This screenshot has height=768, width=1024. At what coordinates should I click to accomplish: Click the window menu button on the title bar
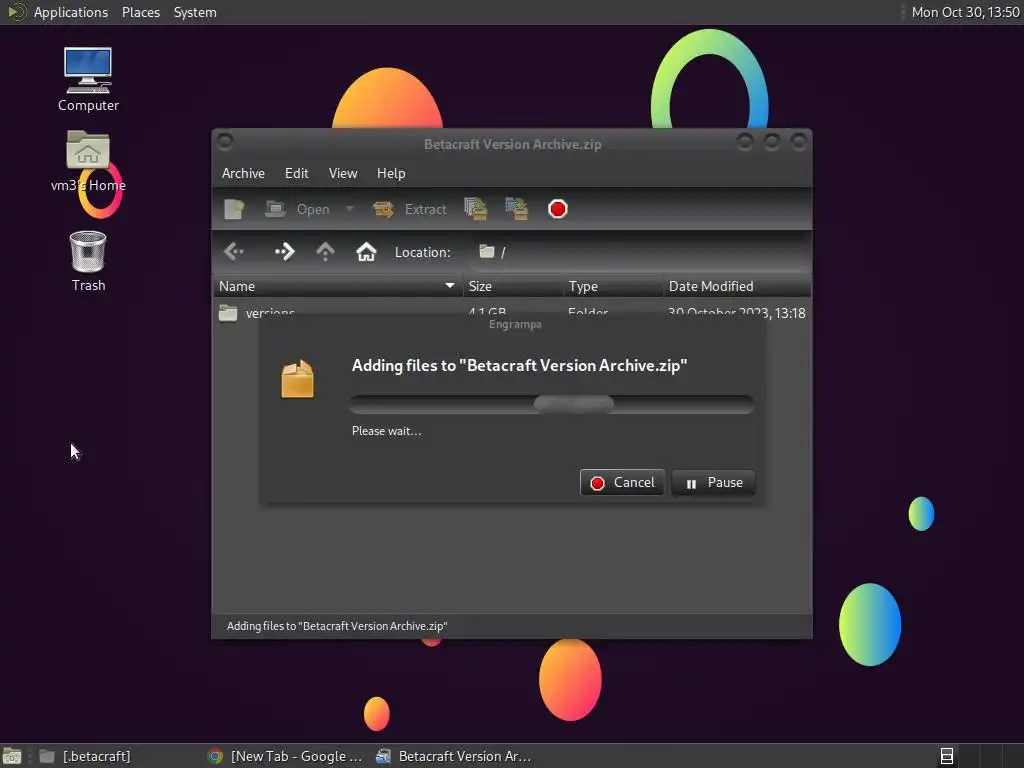click(x=225, y=142)
